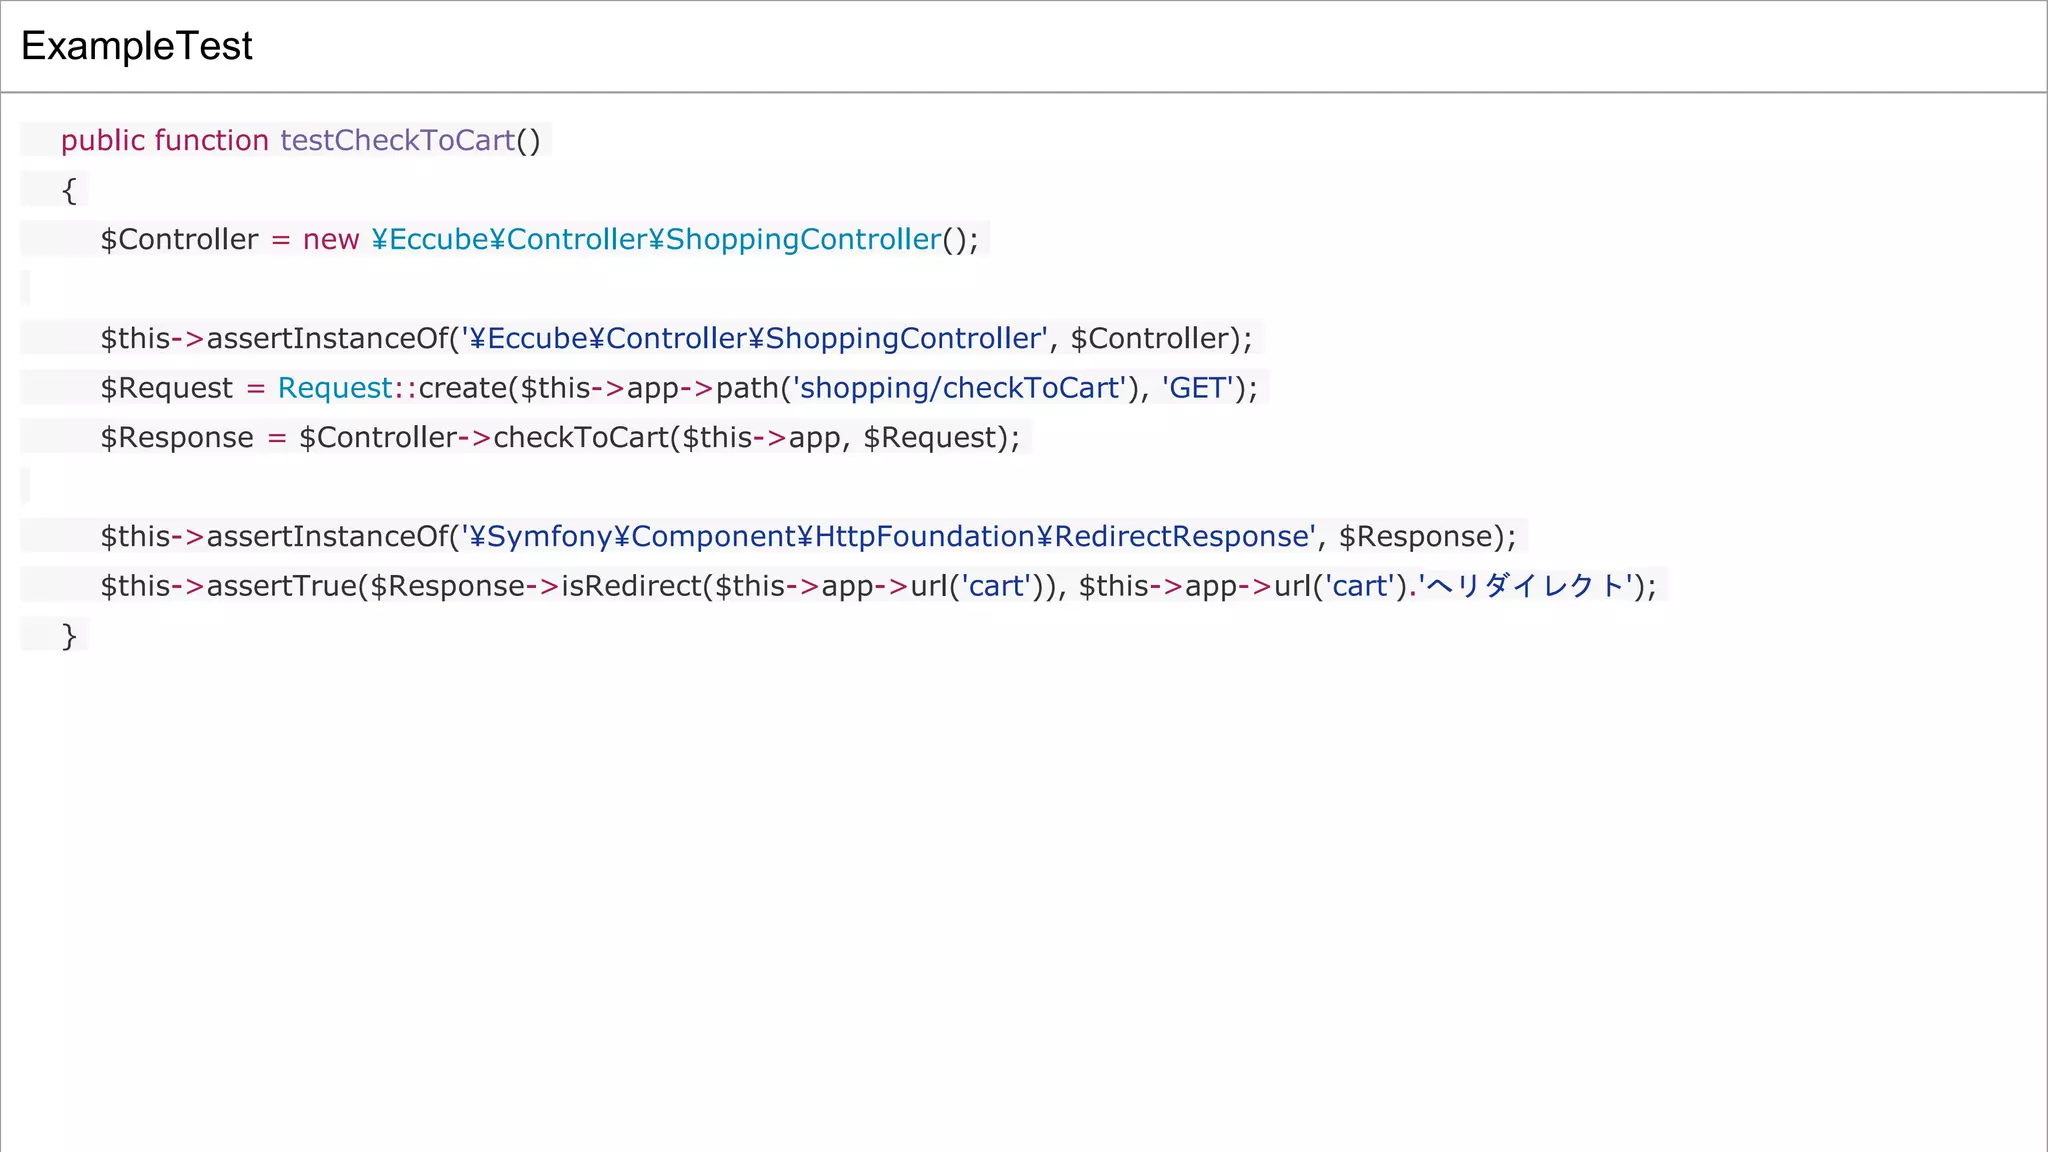Click the ExampleTest slide title
This screenshot has width=2048, height=1152.
click(x=137, y=46)
